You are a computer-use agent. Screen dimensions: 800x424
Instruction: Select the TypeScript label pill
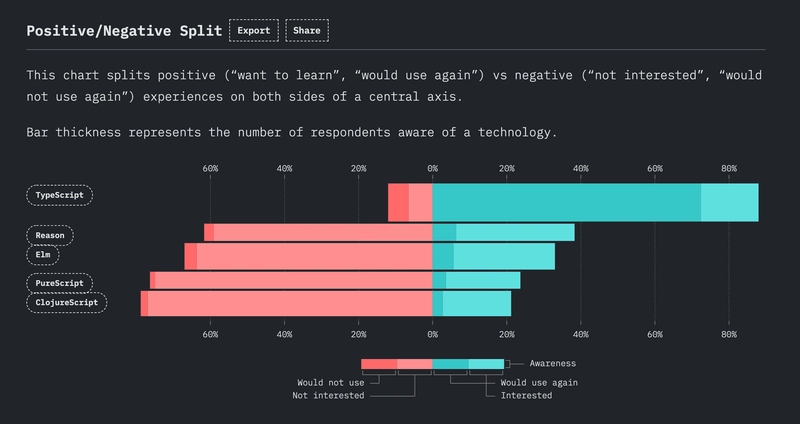coord(60,195)
